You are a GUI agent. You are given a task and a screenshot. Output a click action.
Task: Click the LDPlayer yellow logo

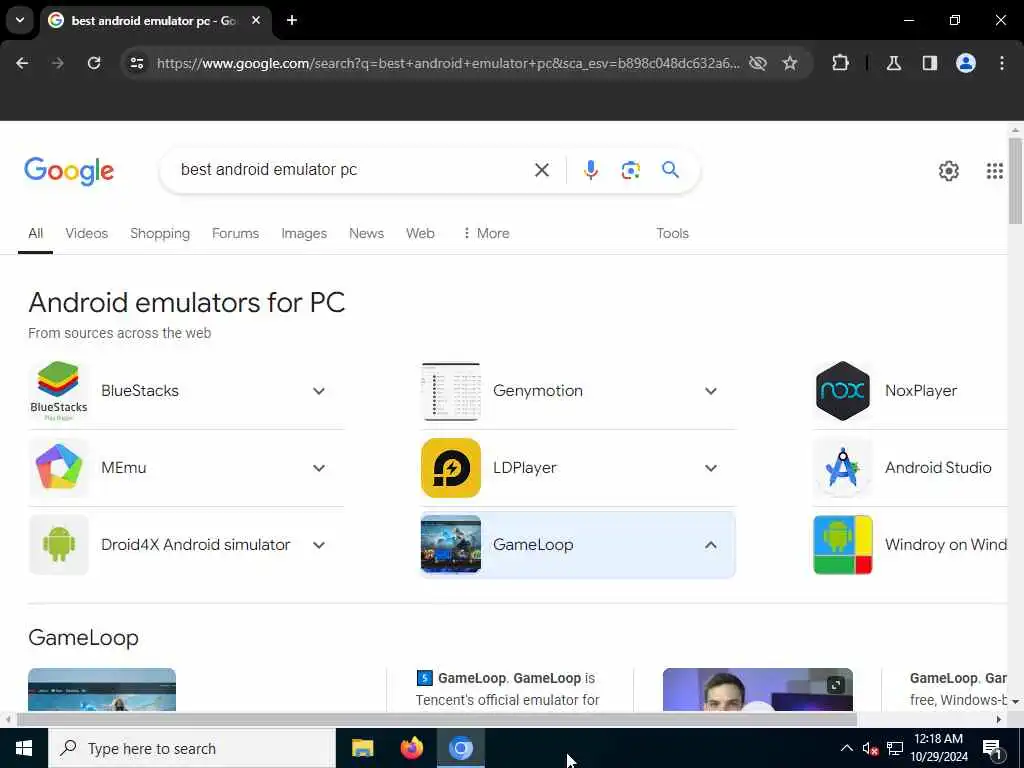451,468
